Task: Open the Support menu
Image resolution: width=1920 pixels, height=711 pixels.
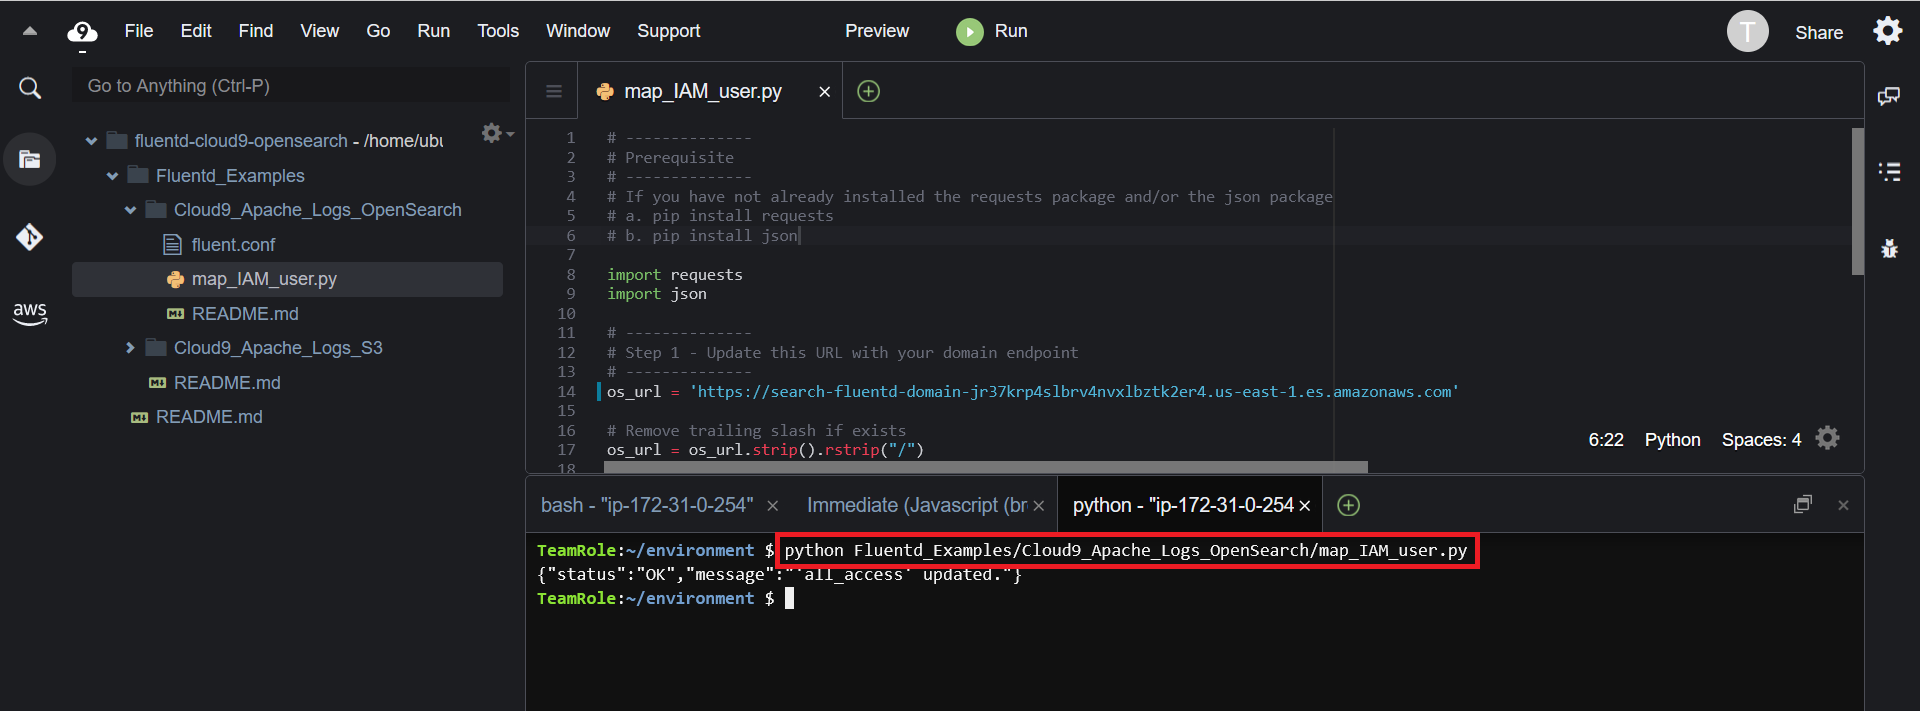Action: point(669,31)
